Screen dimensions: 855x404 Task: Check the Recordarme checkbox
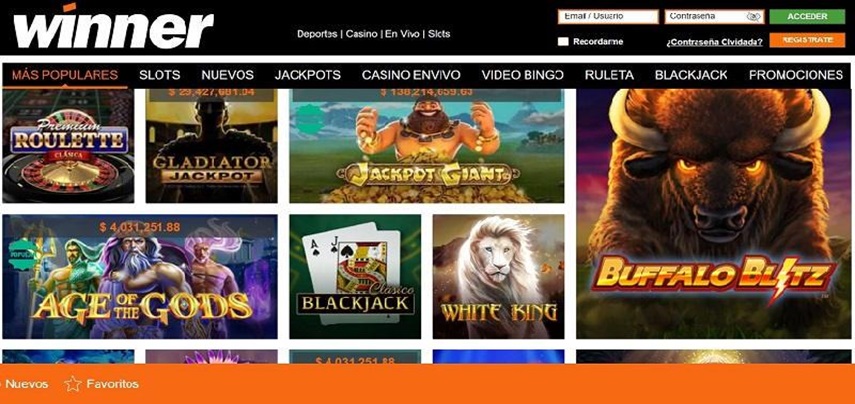(563, 41)
